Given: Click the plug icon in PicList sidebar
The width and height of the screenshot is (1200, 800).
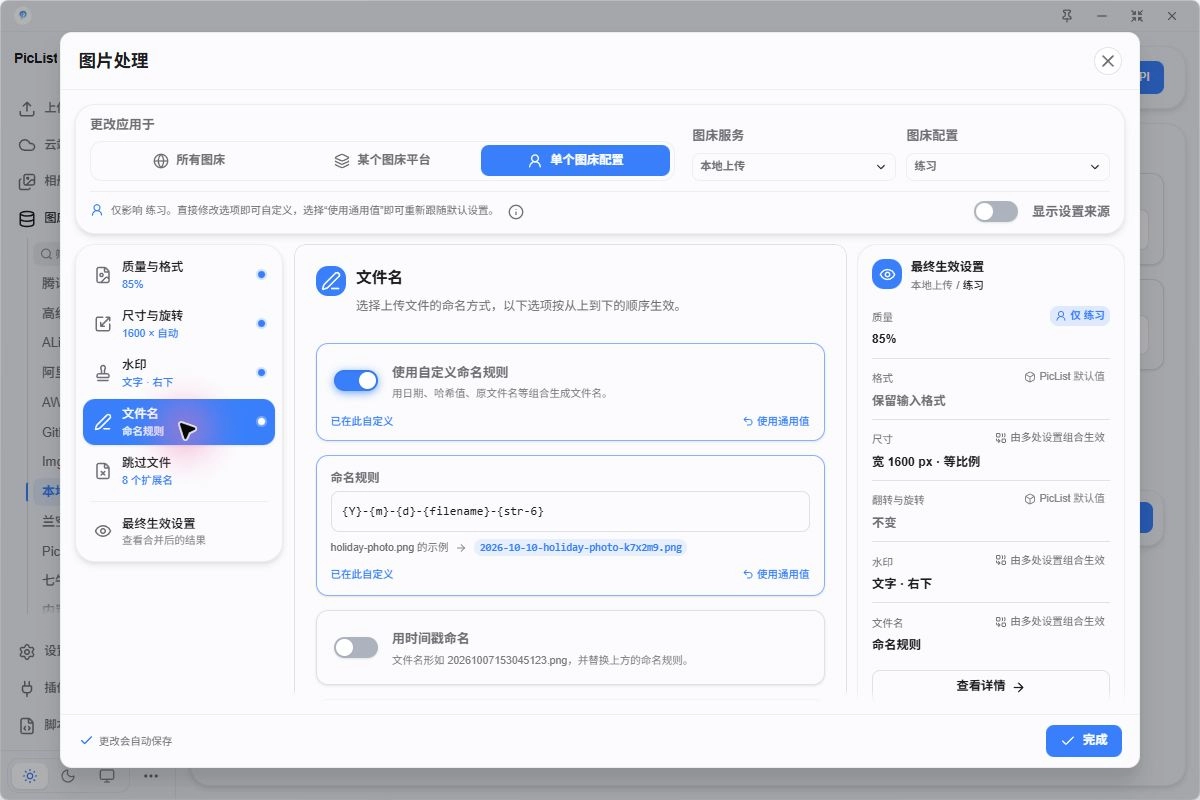Looking at the screenshot, I should coord(28,688).
